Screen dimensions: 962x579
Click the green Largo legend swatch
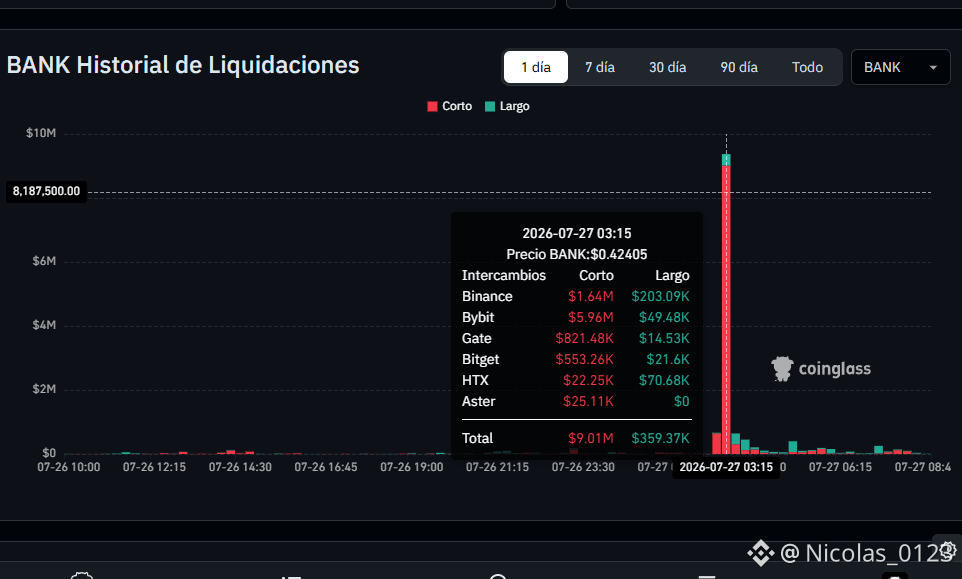coord(490,106)
